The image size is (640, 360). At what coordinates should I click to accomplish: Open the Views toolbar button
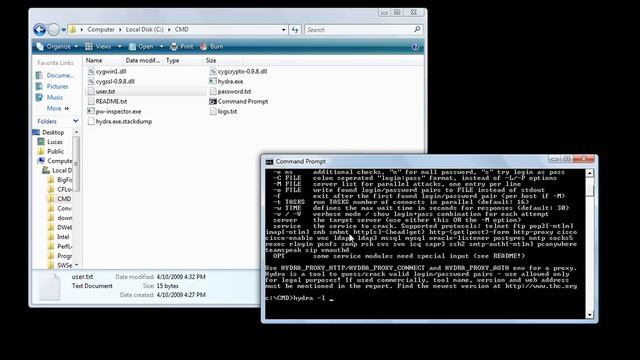click(98, 47)
